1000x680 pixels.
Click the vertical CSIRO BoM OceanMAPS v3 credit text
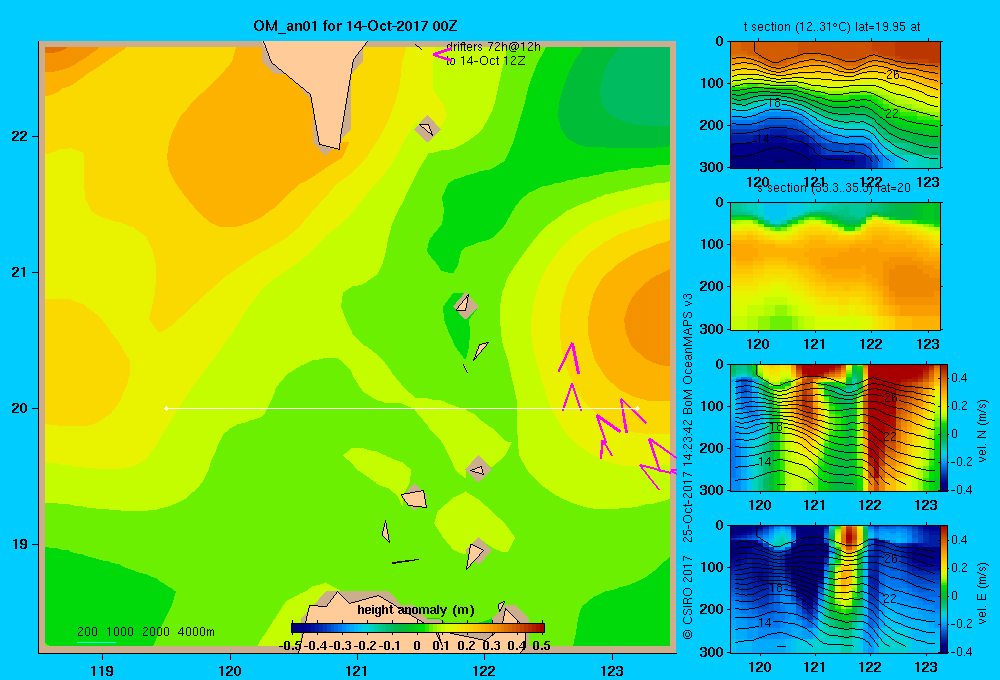(x=688, y=466)
